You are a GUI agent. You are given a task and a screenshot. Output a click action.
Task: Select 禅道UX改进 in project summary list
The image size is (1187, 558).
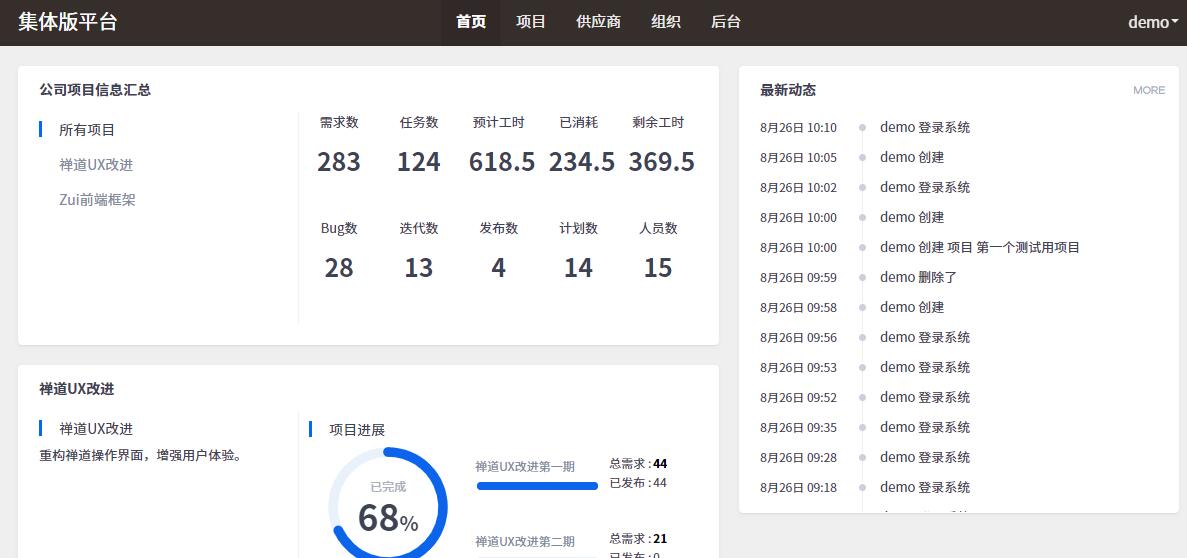point(96,165)
